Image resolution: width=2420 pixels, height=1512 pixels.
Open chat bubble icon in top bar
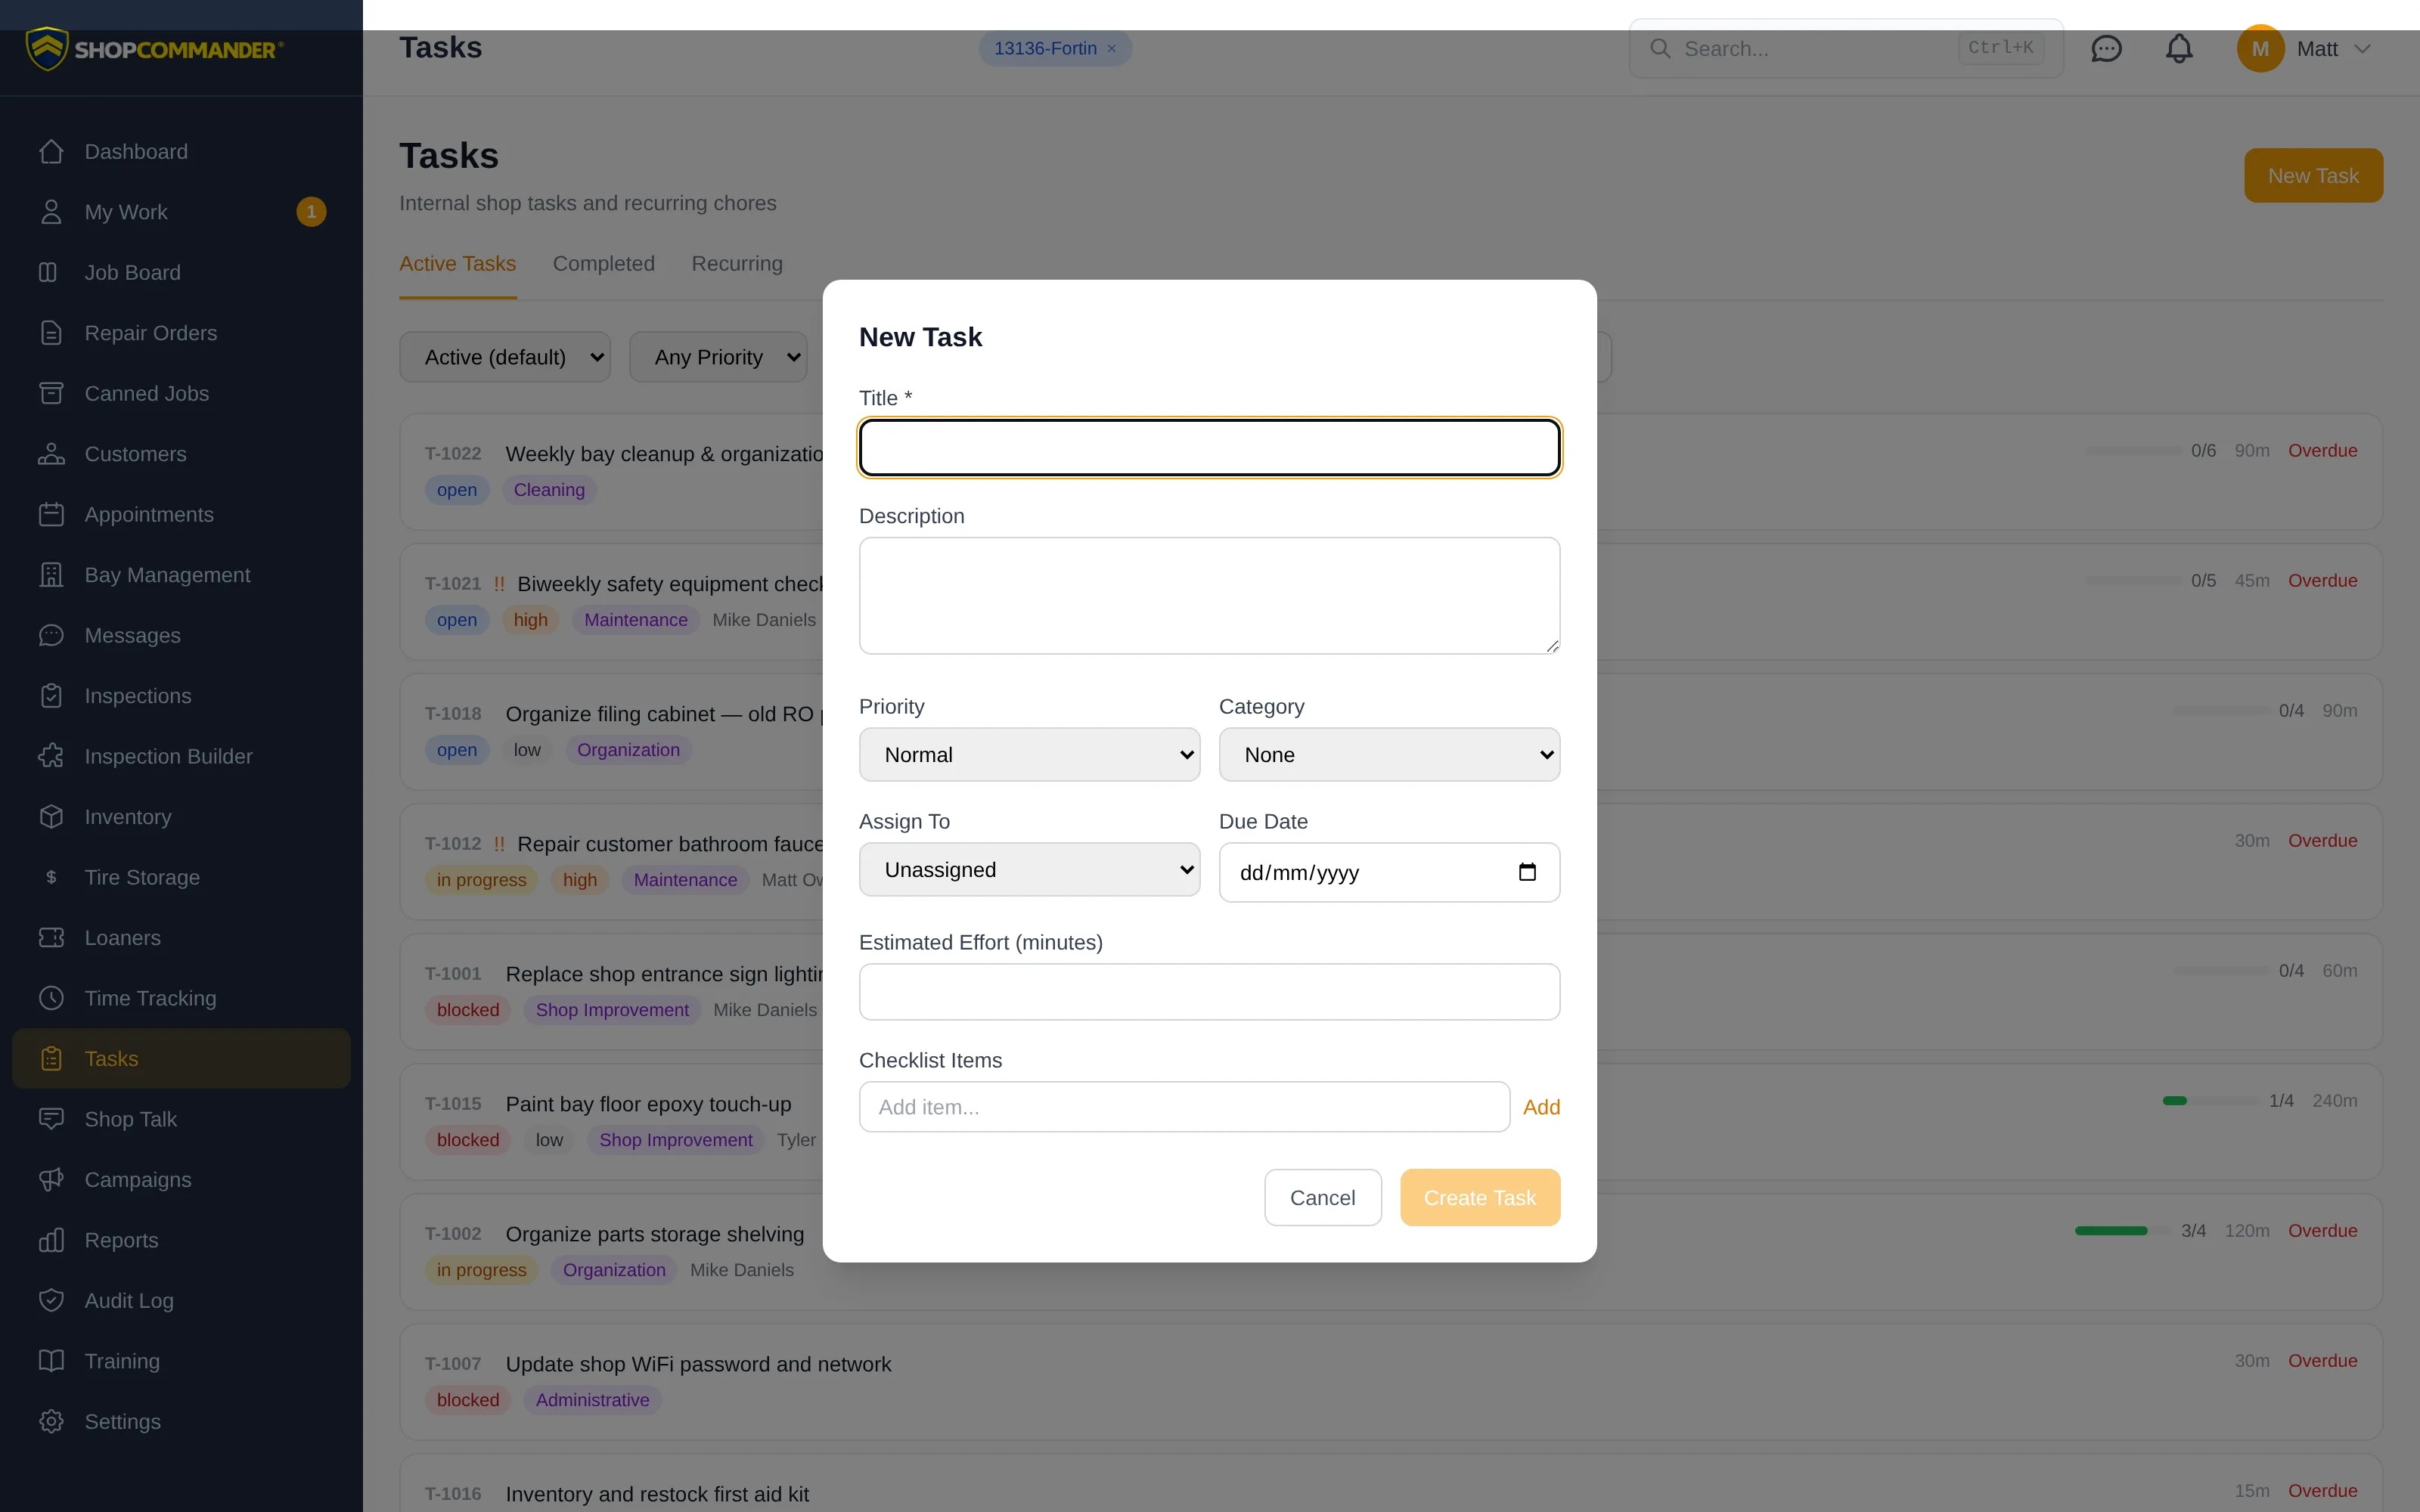tap(2106, 49)
